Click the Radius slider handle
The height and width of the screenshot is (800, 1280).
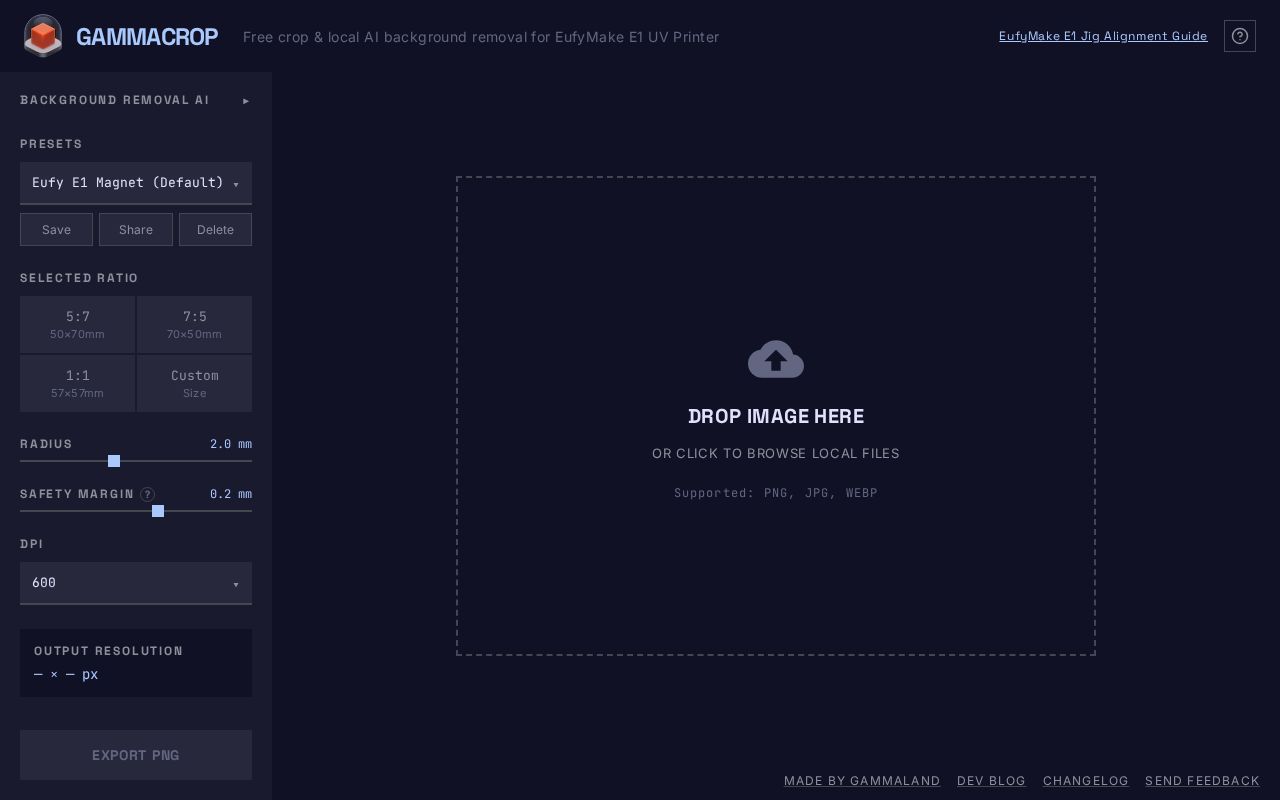(114, 461)
